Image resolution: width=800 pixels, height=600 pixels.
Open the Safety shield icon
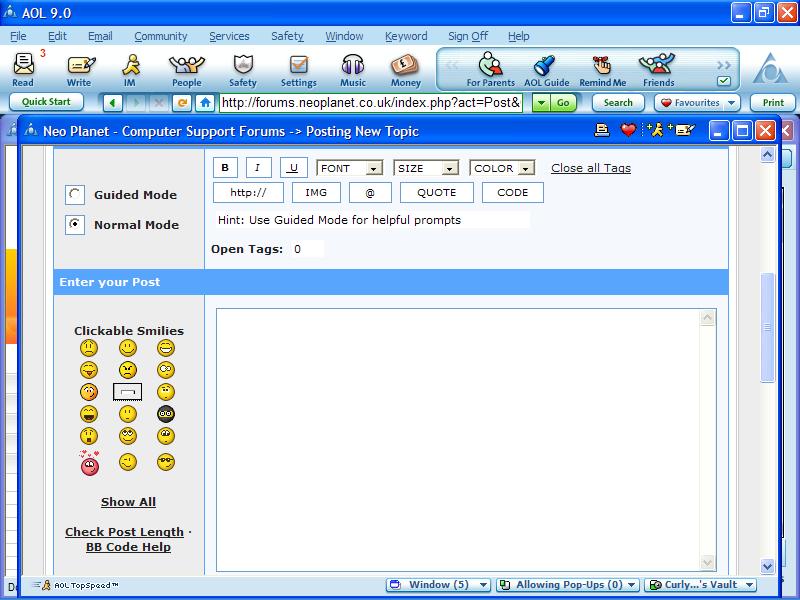[243, 69]
